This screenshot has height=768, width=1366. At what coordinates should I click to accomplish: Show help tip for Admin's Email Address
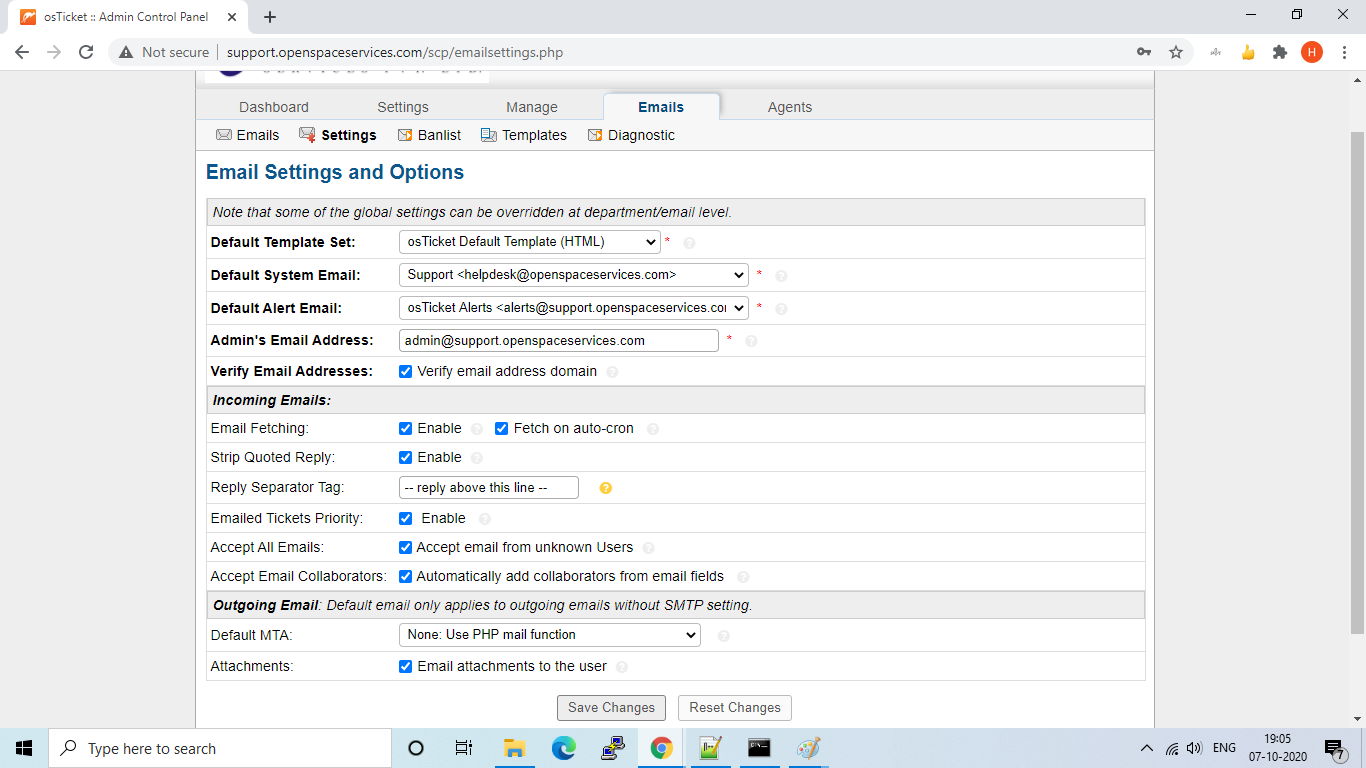pyautogui.click(x=751, y=341)
